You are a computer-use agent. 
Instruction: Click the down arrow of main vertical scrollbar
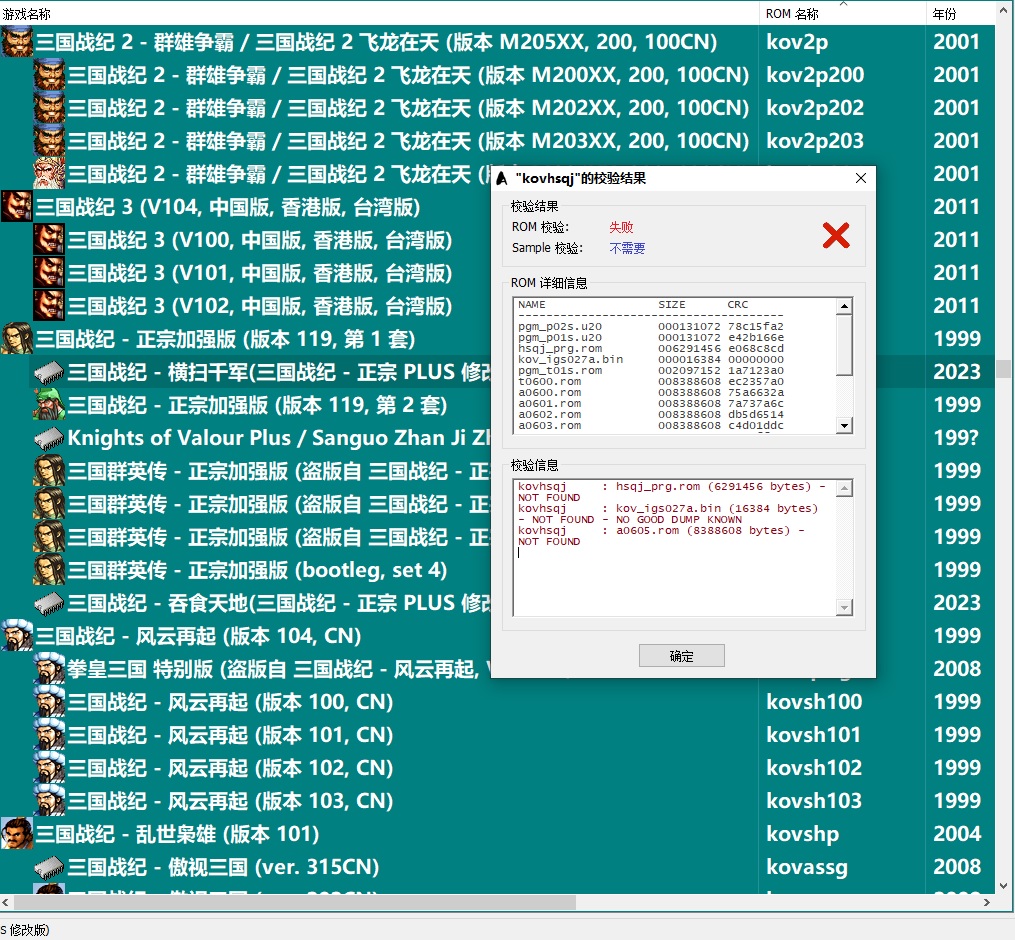[1003, 886]
